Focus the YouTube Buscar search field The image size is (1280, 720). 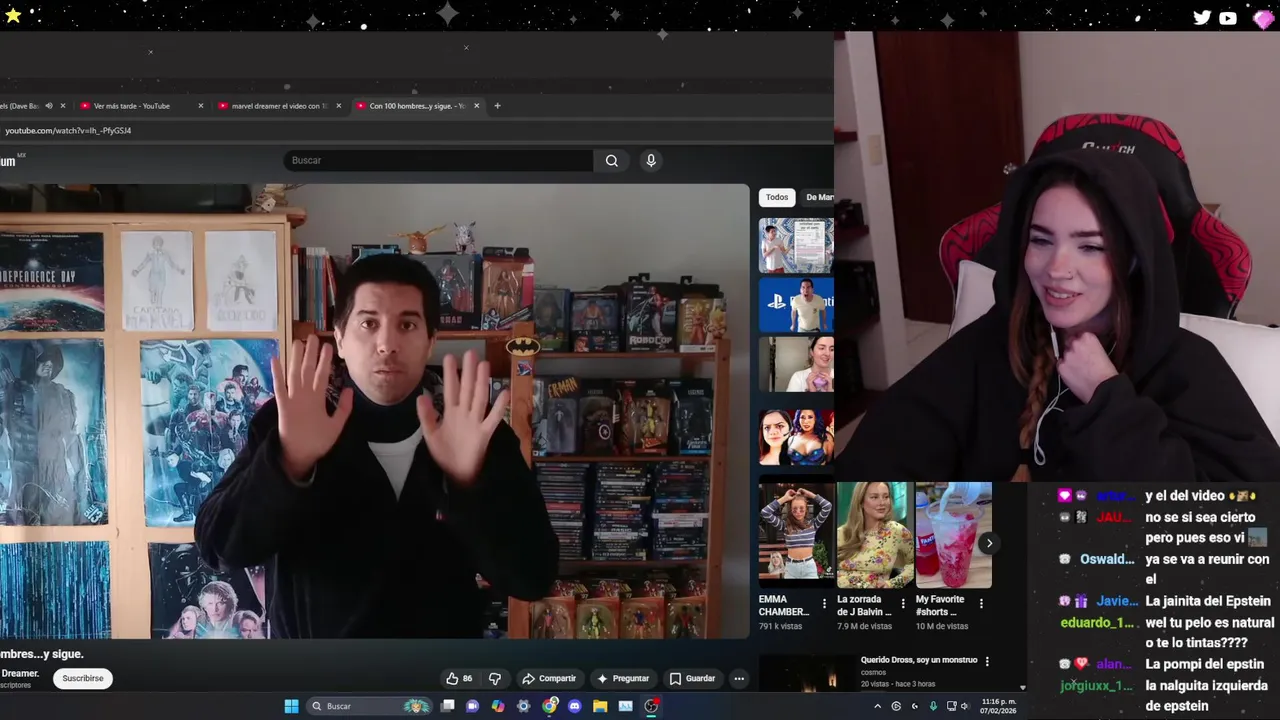pos(438,160)
